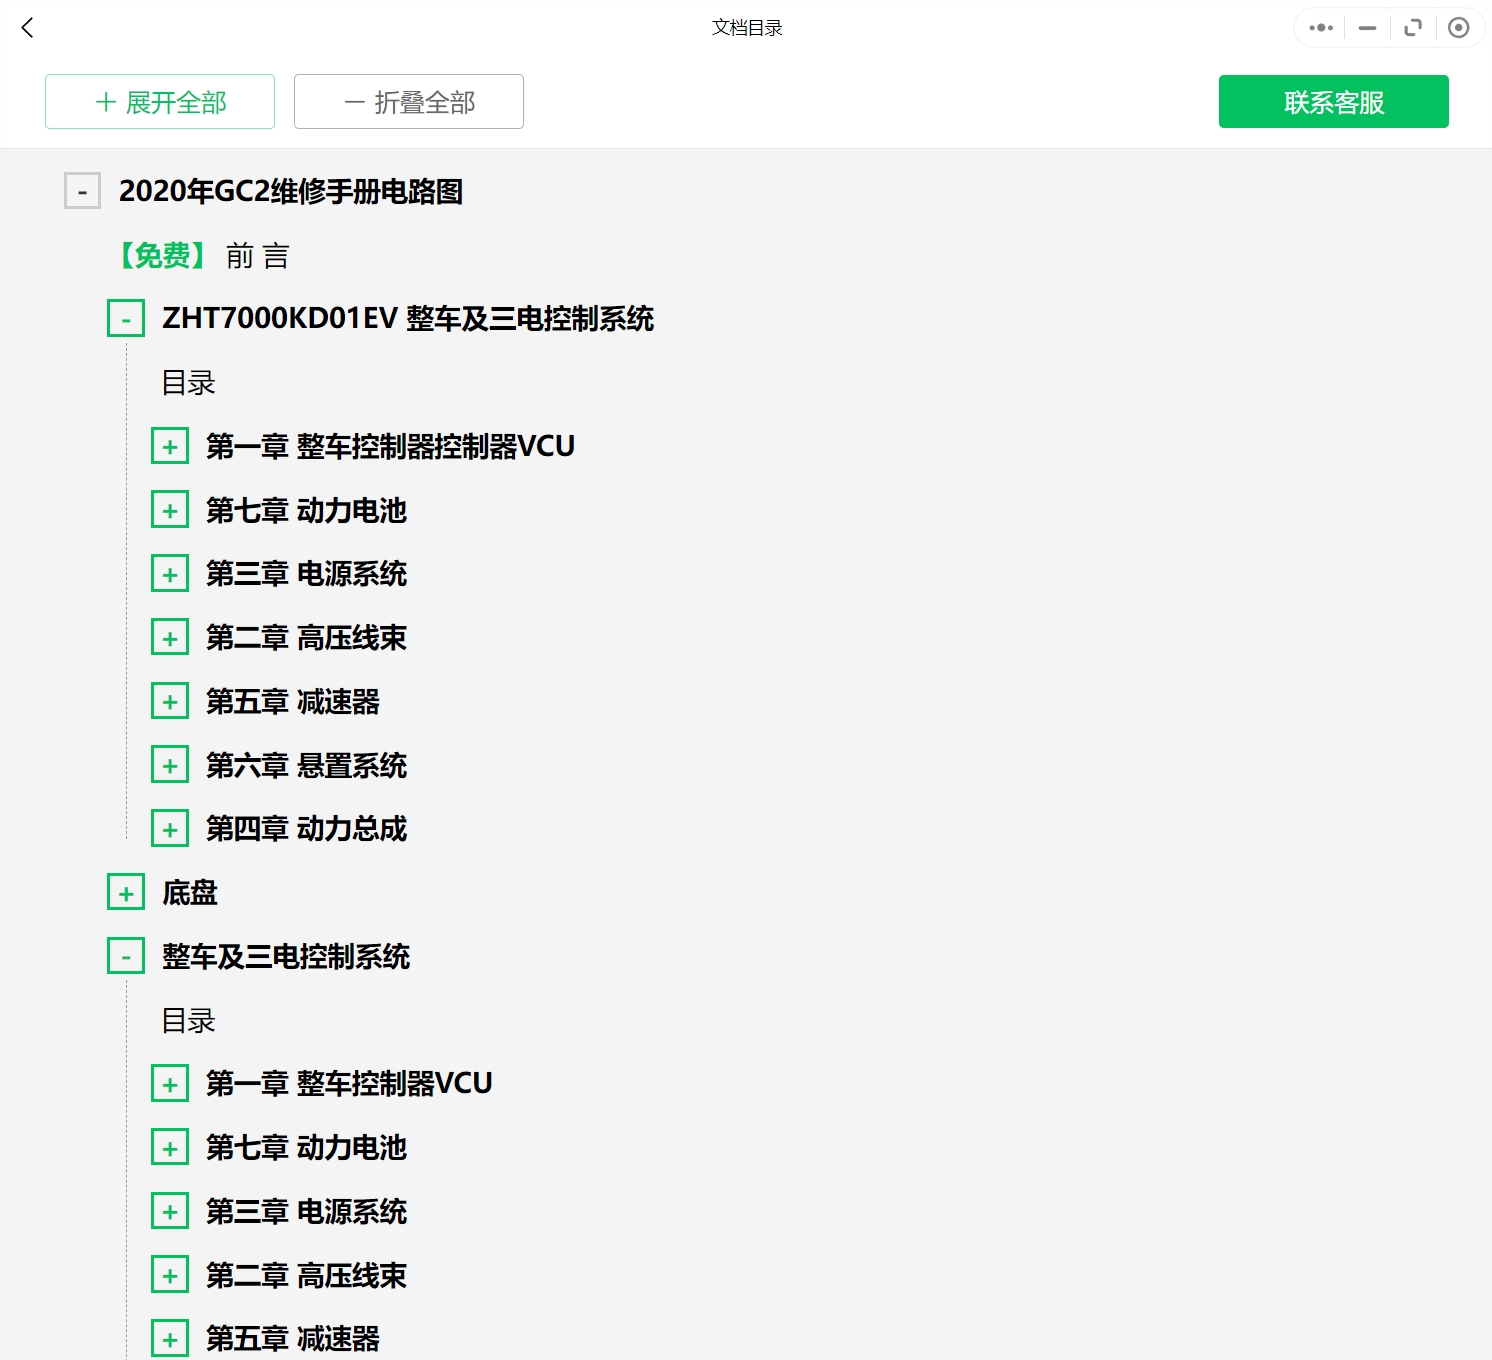Open the three-dots more options menu
This screenshot has width=1492, height=1360.
pyautogui.click(x=1321, y=28)
